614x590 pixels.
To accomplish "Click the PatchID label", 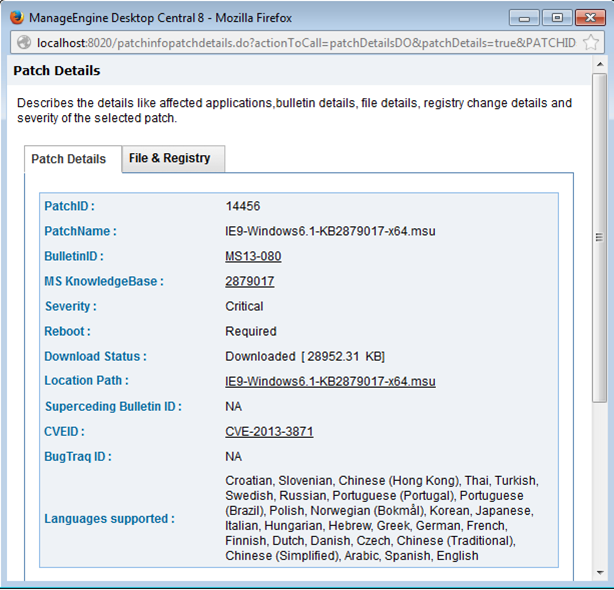I will click(x=69, y=206).
